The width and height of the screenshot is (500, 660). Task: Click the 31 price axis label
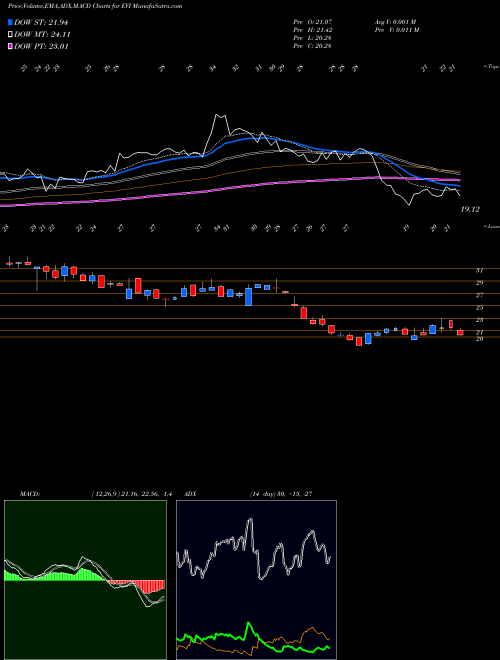tap(479, 271)
